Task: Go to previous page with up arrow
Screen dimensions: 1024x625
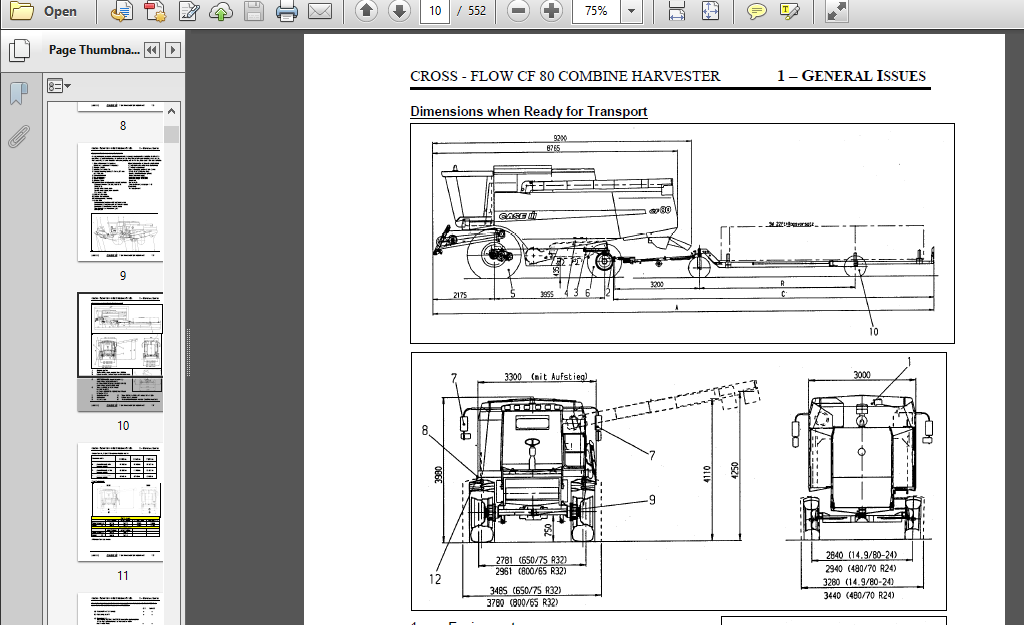Action: (x=366, y=11)
